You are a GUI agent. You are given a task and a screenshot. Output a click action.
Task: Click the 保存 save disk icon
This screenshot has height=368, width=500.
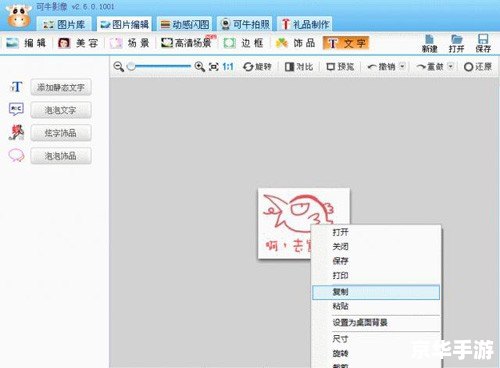pyautogui.click(x=483, y=43)
